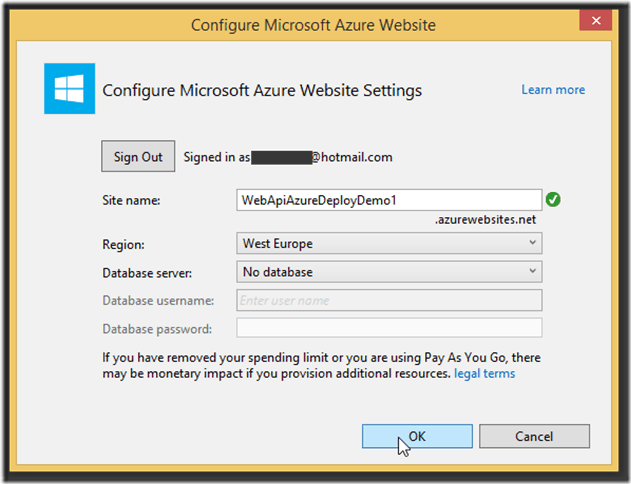This screenshot has width=631, height=484.
Task: Close the Configure Microsoft Azure Website dialog
Action: coord(596,20)
